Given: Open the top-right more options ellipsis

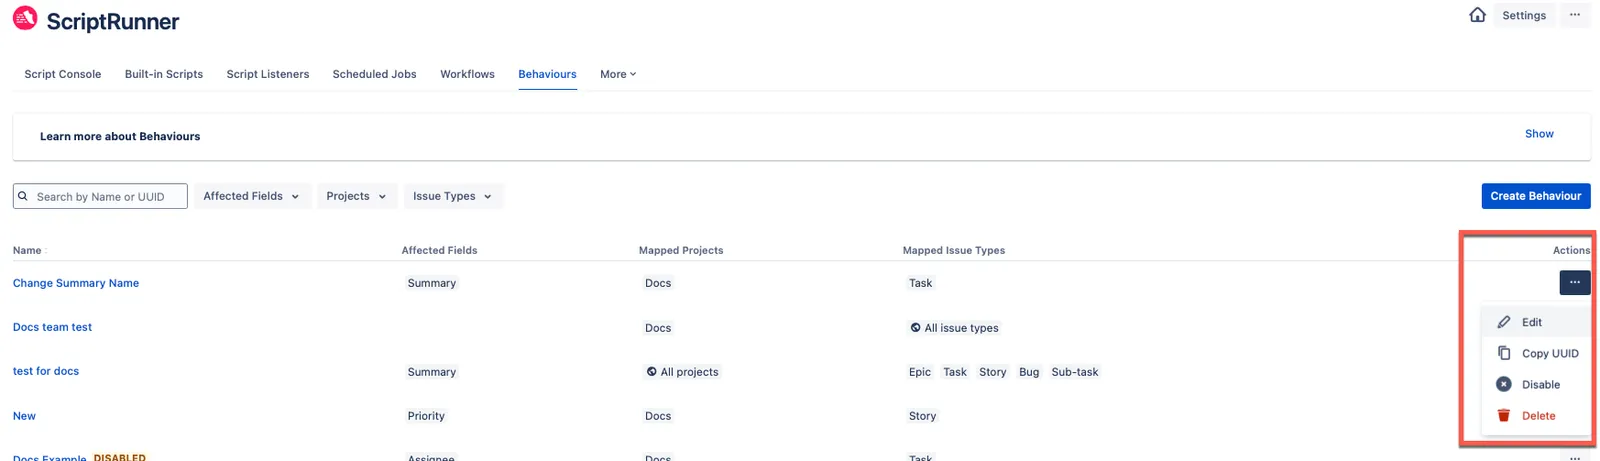Looking at the screenshot, I should click(1574, 15).
